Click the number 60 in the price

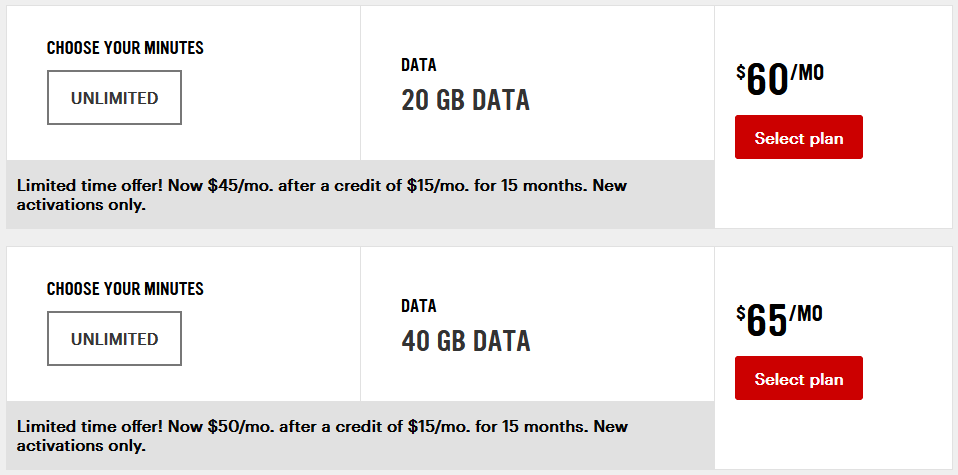[x=768, y=81]
